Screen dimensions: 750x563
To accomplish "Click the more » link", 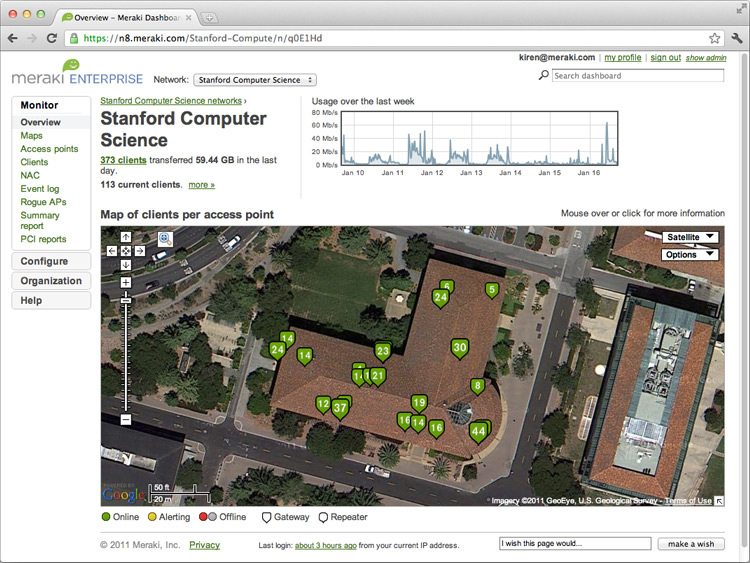I will click(x=202, y=185).
